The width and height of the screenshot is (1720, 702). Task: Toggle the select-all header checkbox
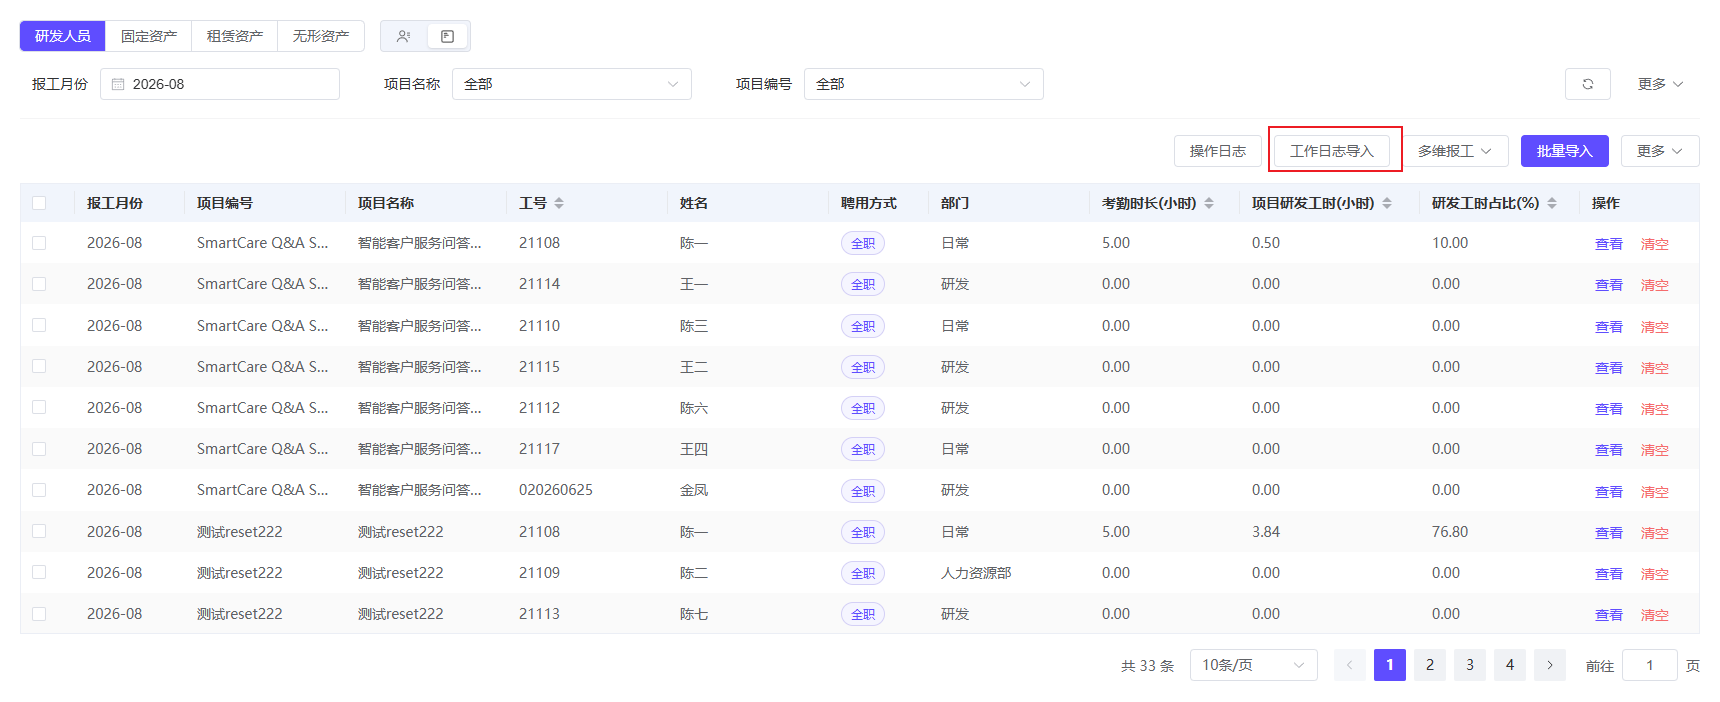pyautogui.click(x=39, y=203)
